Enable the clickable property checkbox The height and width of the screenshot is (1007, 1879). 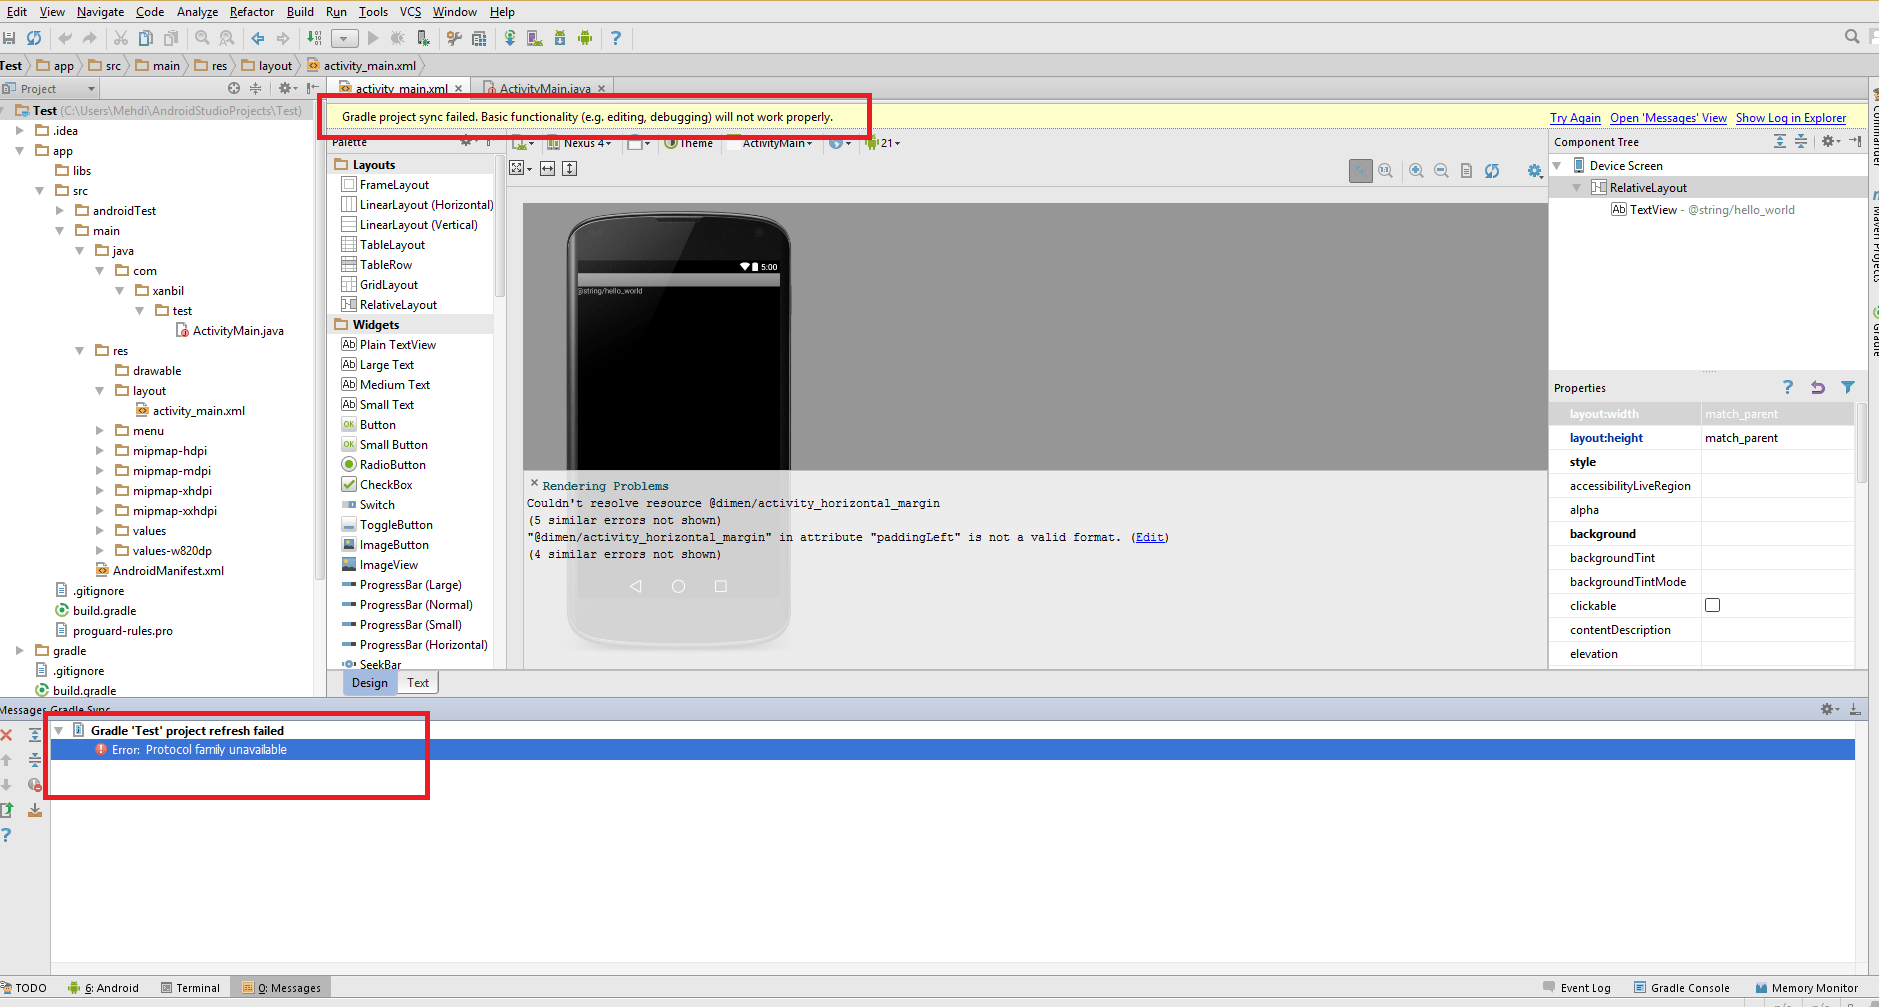pyautogui.click(x=1713, y=605)
